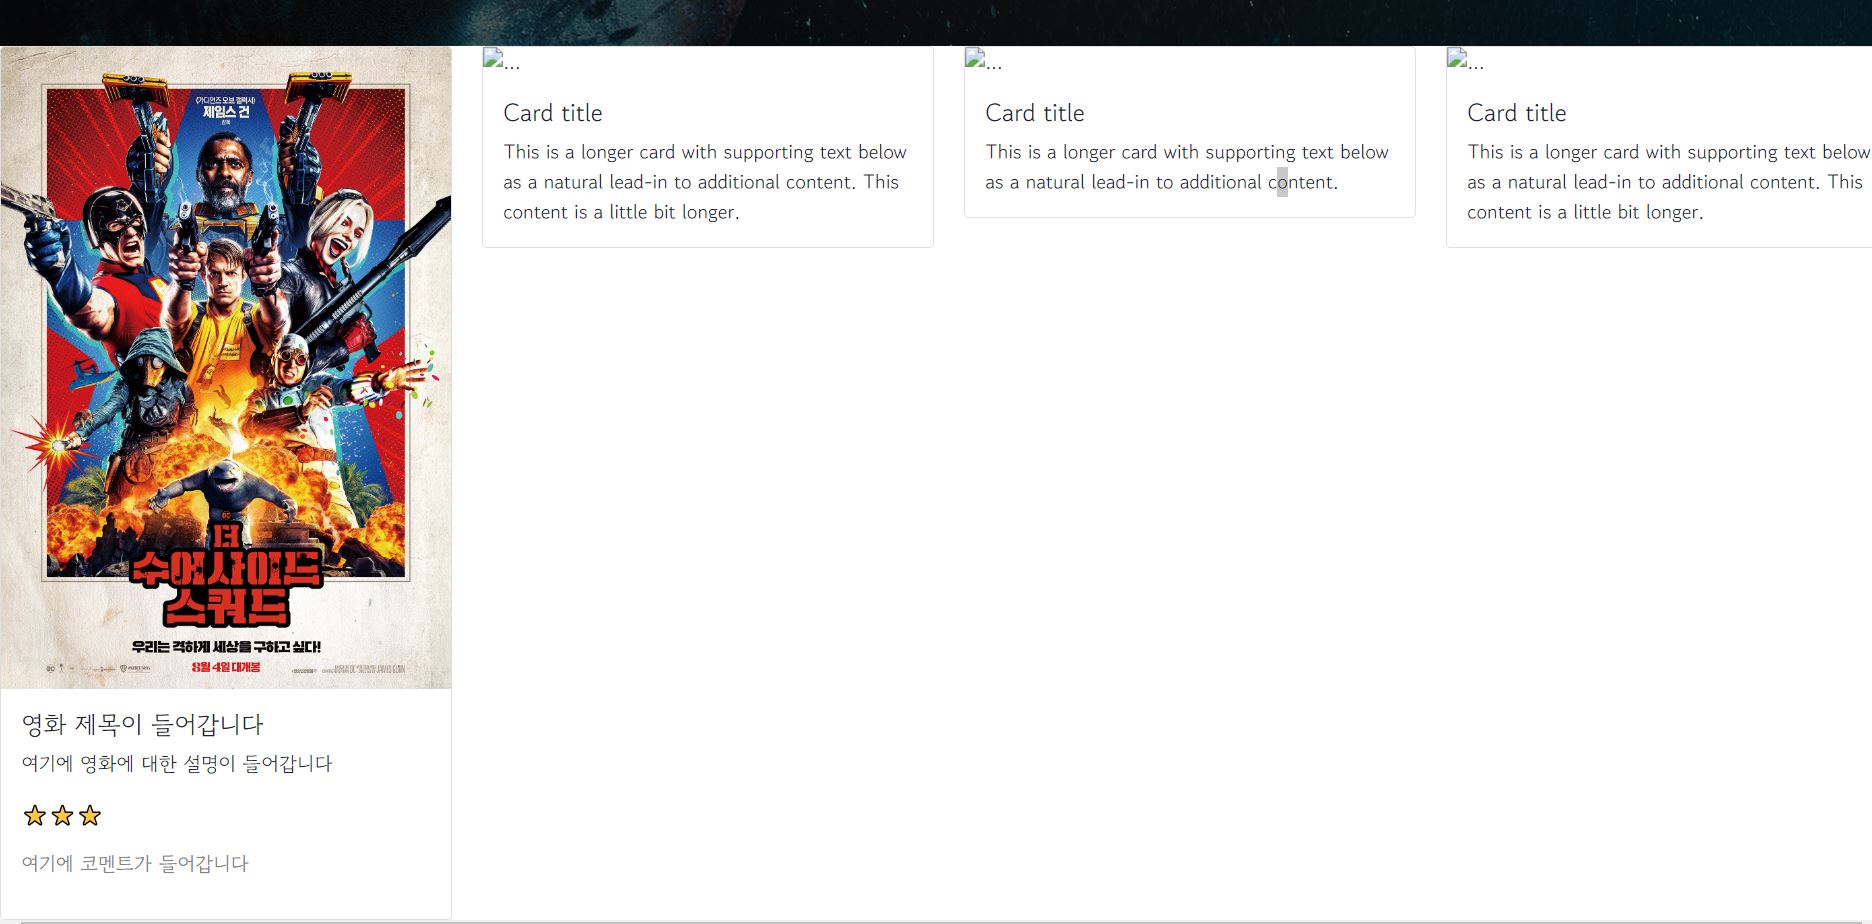Click the broken image icon in fourth card
This screenshot has width=1872, height=924.
coord(1457,58)
